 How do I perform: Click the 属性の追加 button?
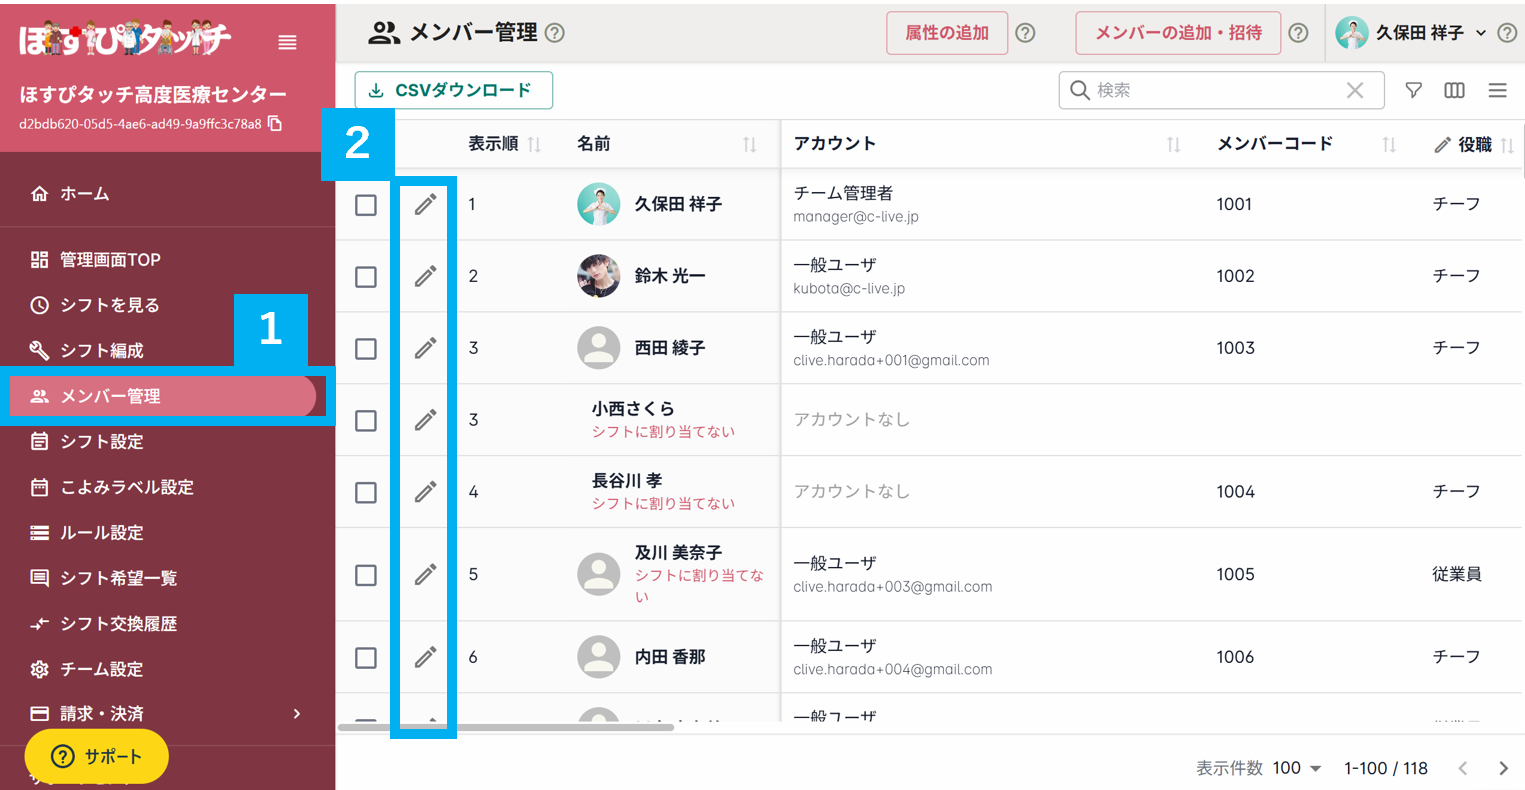click(946, 32)
